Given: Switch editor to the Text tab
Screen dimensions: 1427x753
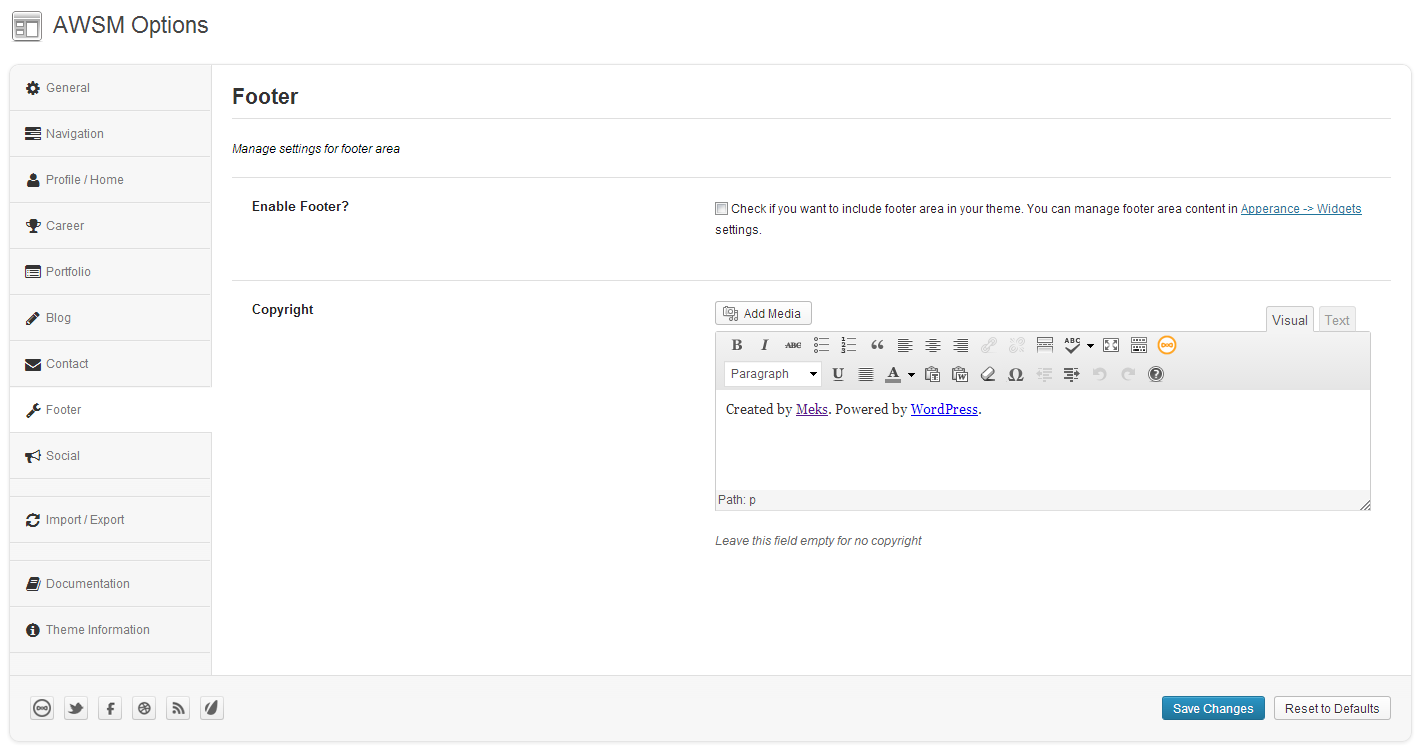Looking at the screenshot, I should [x=1337, y=320].
